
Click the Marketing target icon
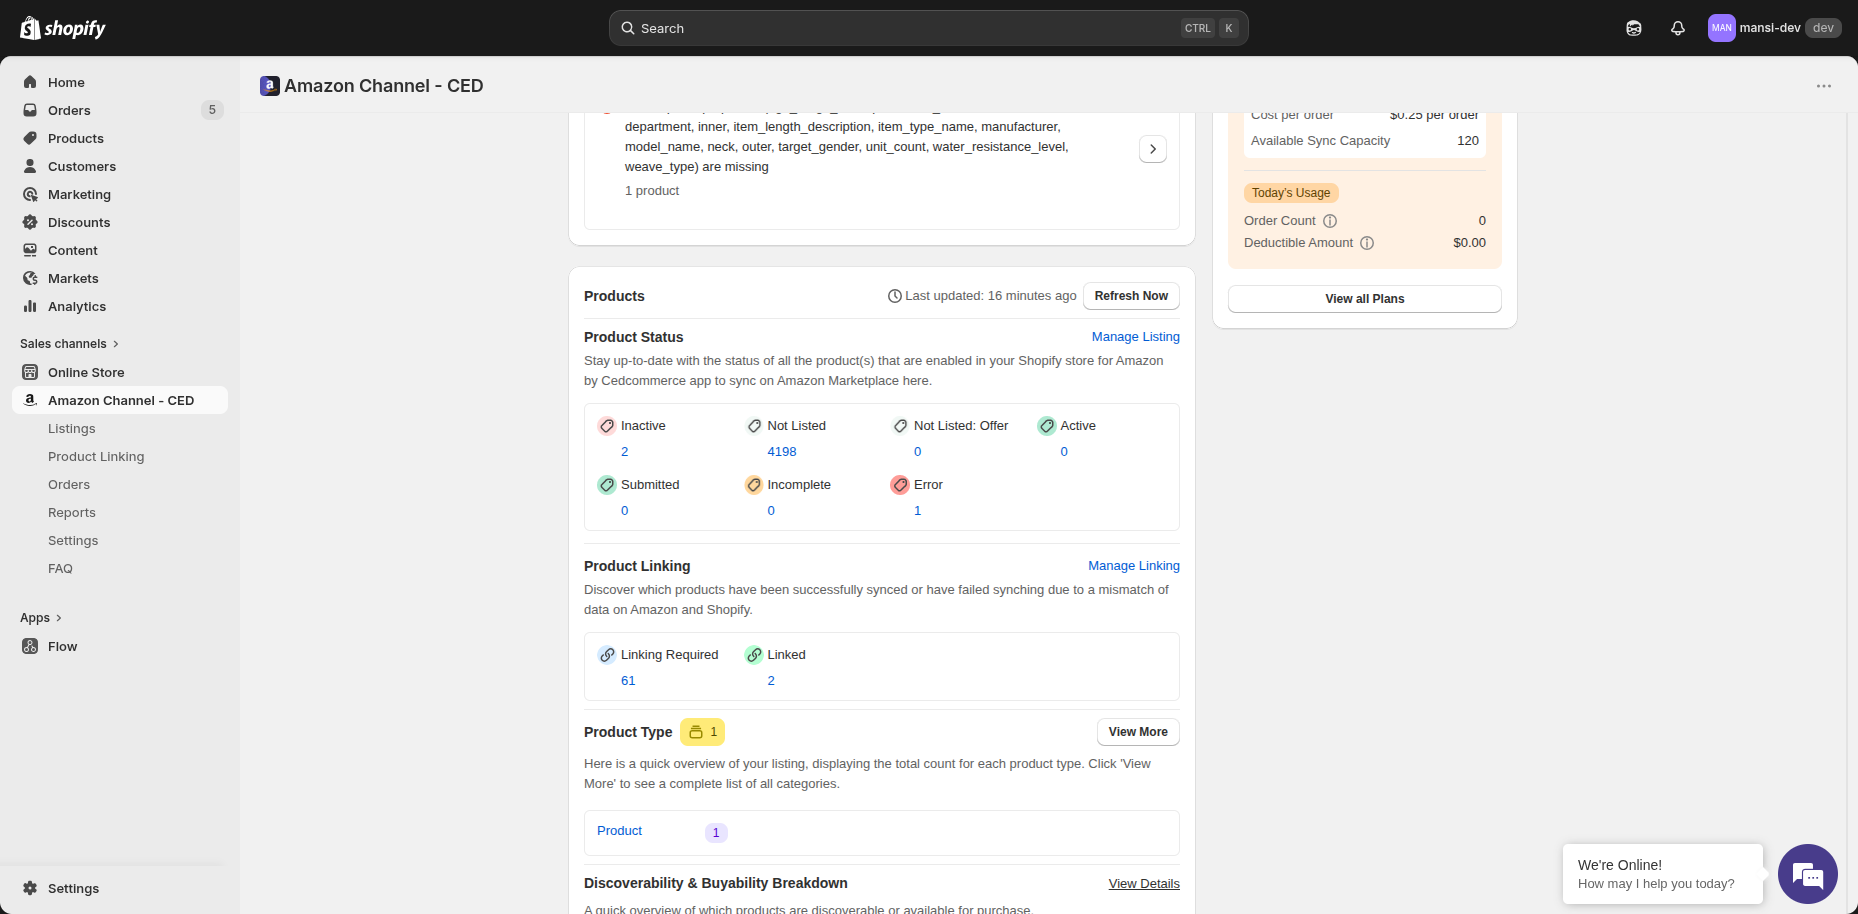tap(30, 194)
